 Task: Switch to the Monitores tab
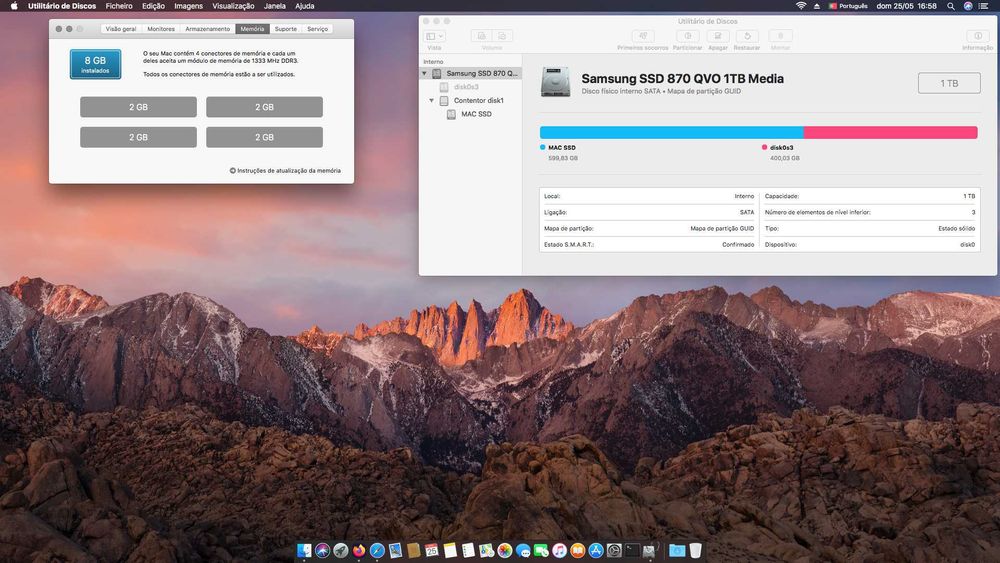(161, 29)
